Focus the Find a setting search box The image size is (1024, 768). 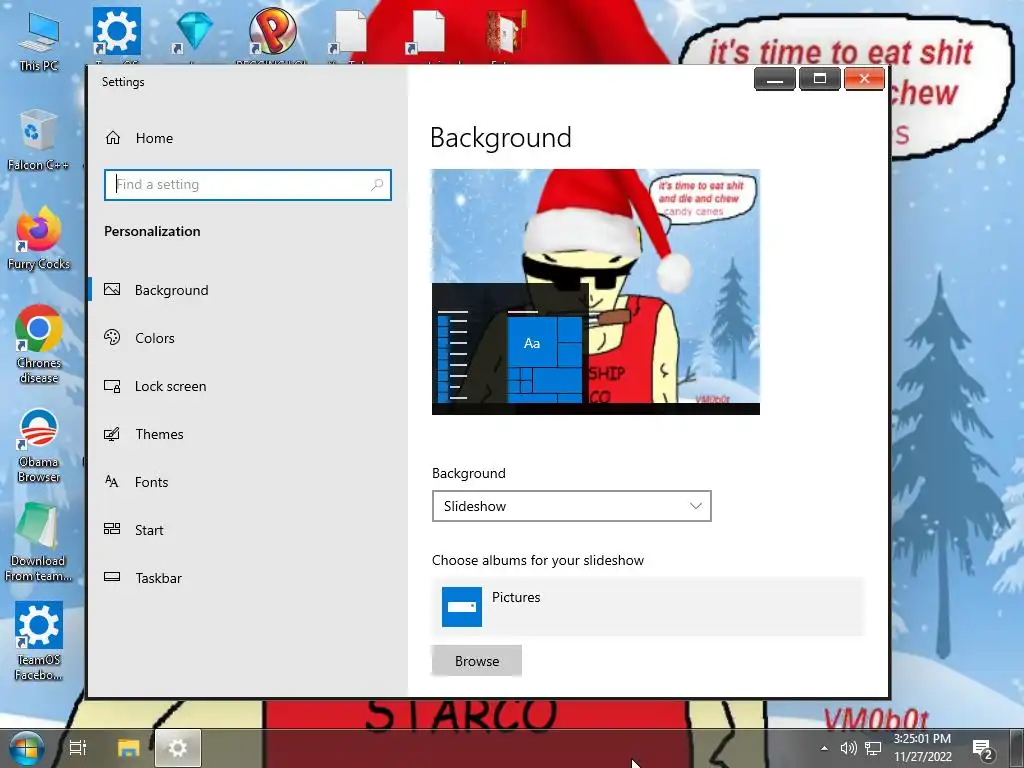click(x=248, y=185)
